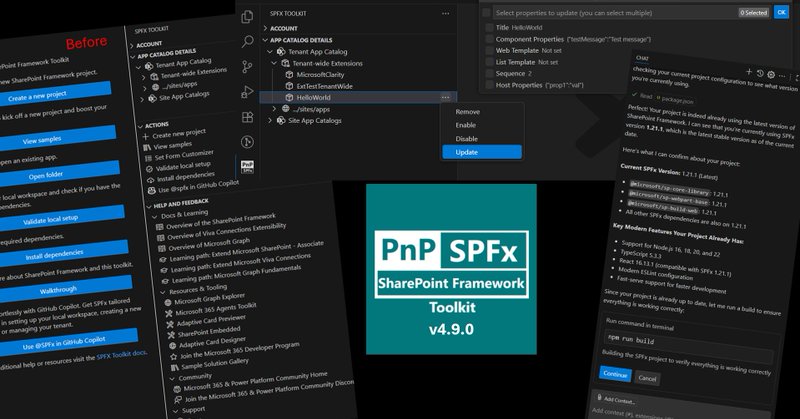Click Continue to run npm run build

(615, 374)
